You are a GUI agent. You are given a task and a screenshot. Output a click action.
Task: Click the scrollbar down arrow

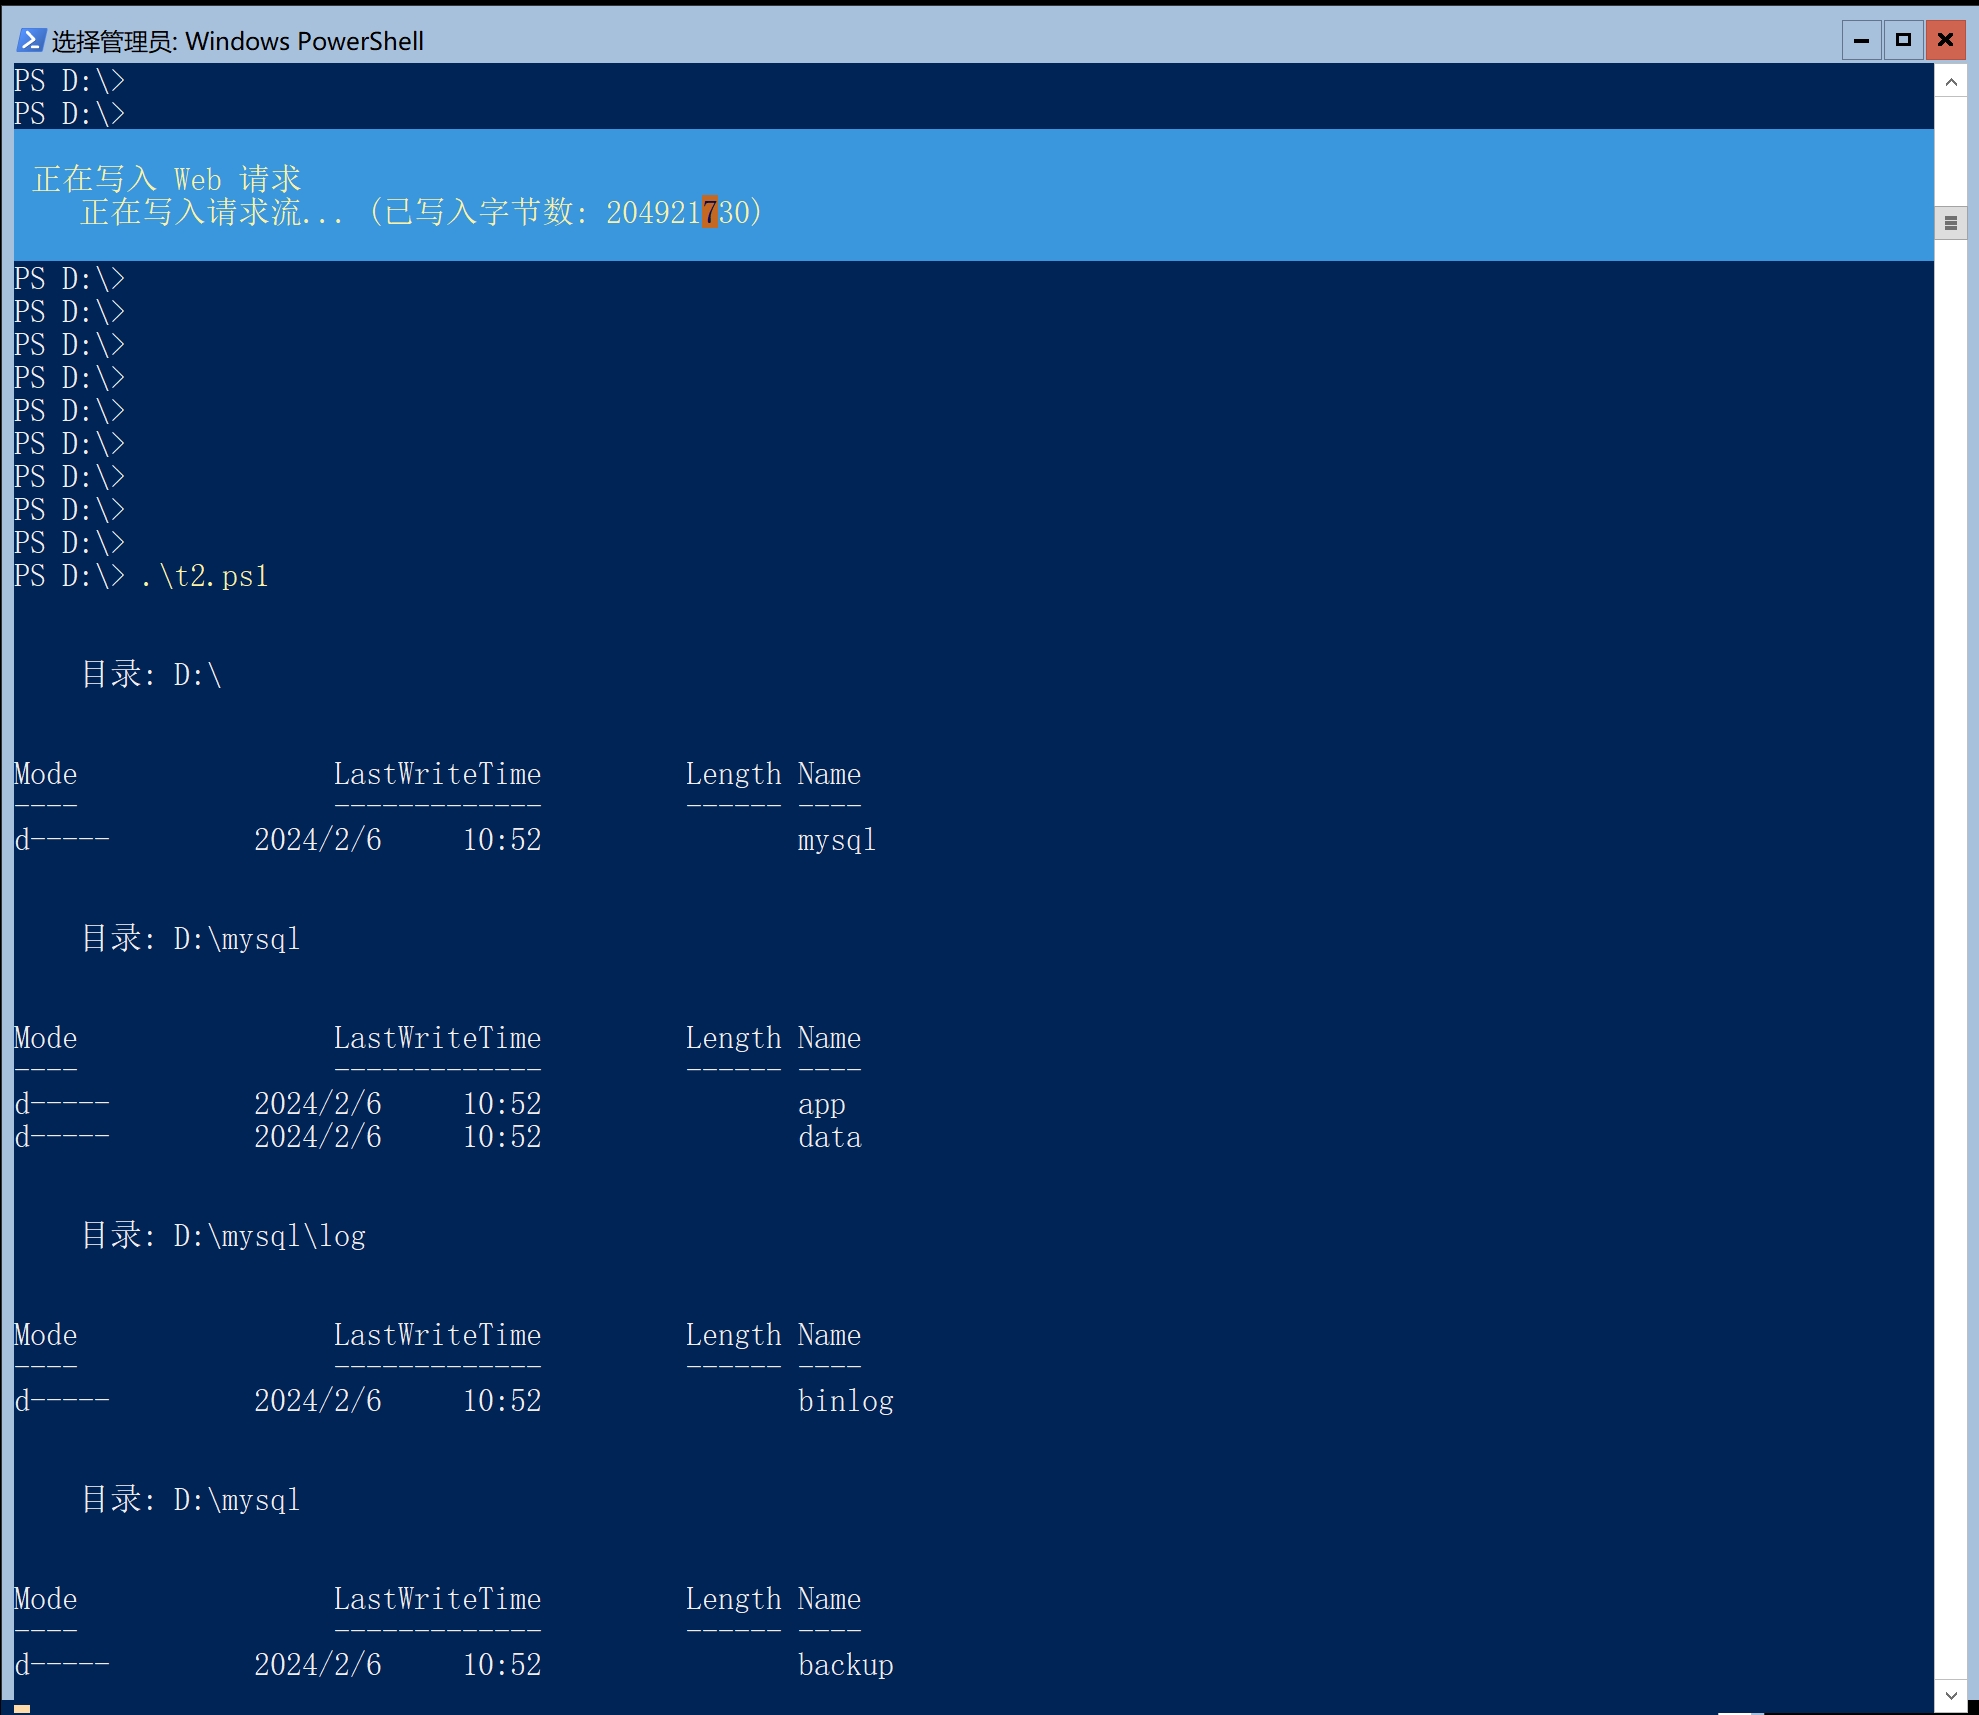pyautogui.click(x=1950, y=1695)
